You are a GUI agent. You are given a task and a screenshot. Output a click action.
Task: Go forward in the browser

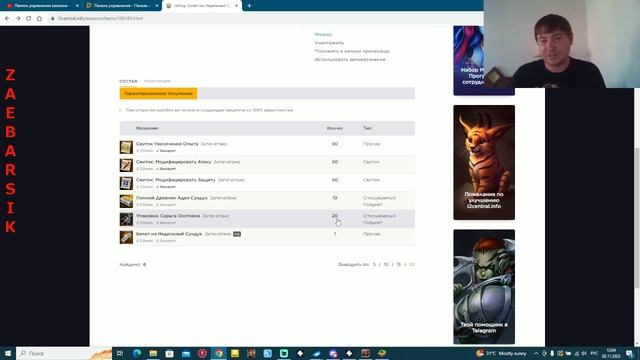[18, 18]
